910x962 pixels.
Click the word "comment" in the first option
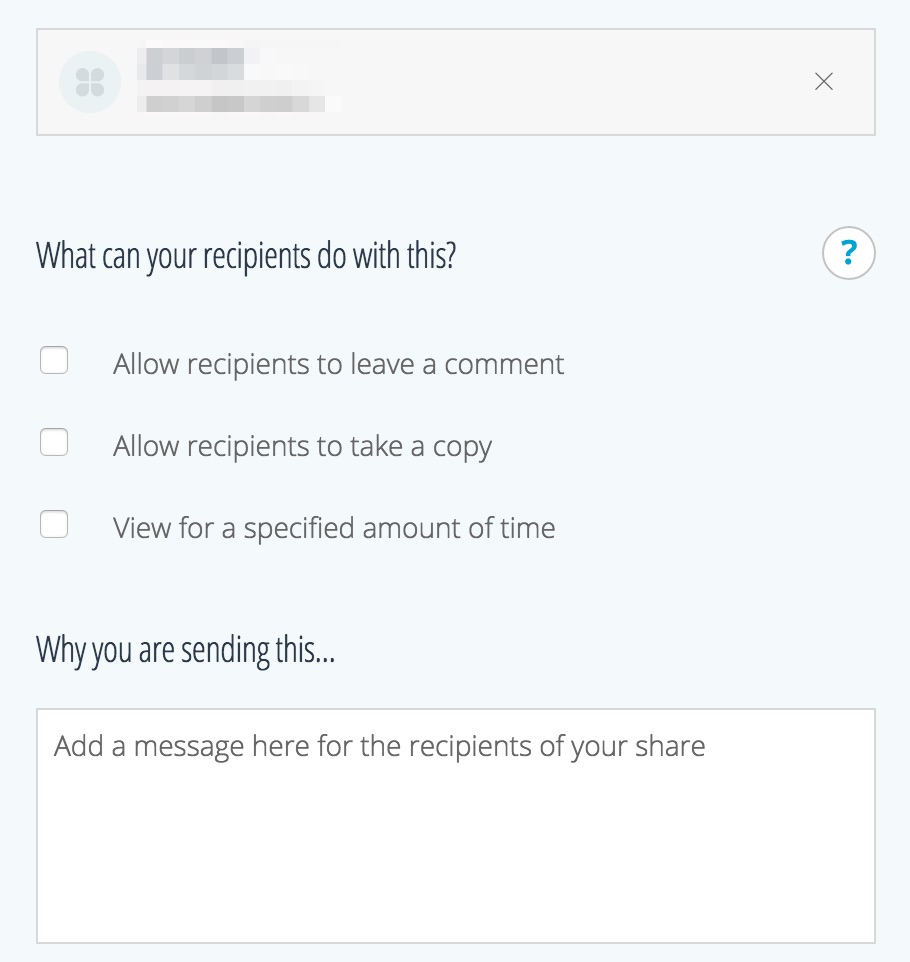504,364
